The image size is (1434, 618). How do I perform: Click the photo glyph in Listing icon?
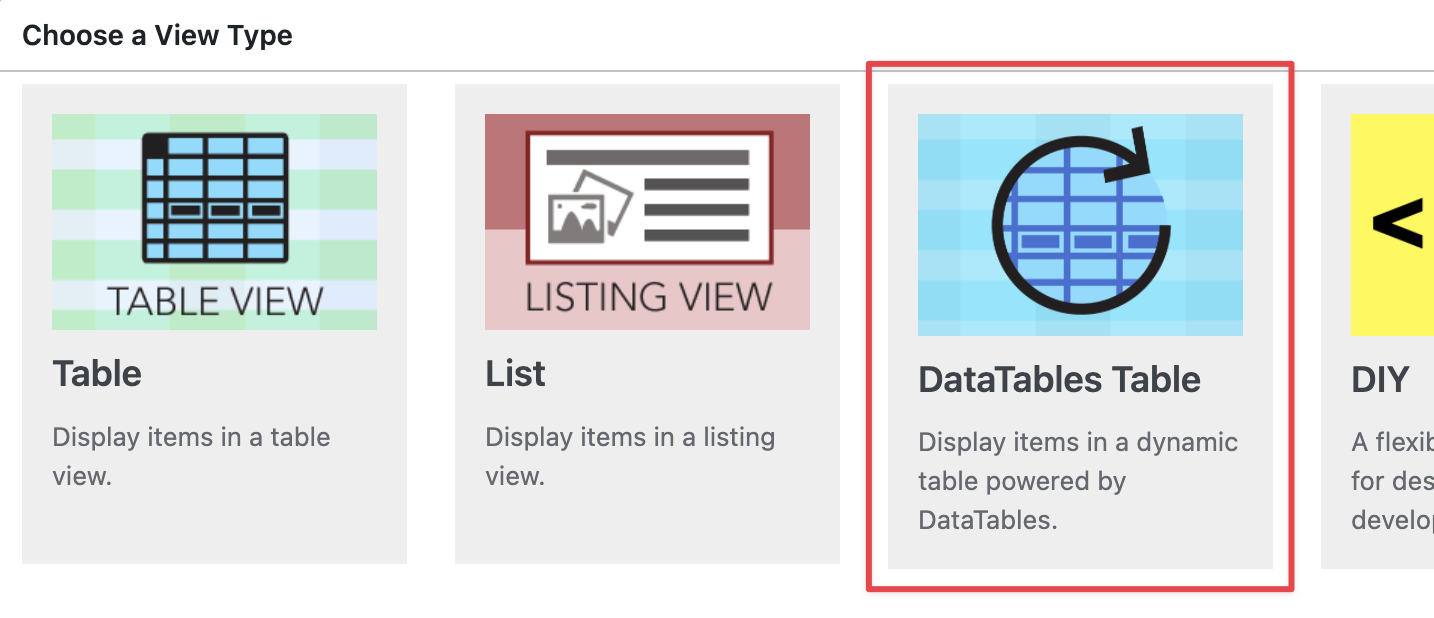tap(590, 212)
